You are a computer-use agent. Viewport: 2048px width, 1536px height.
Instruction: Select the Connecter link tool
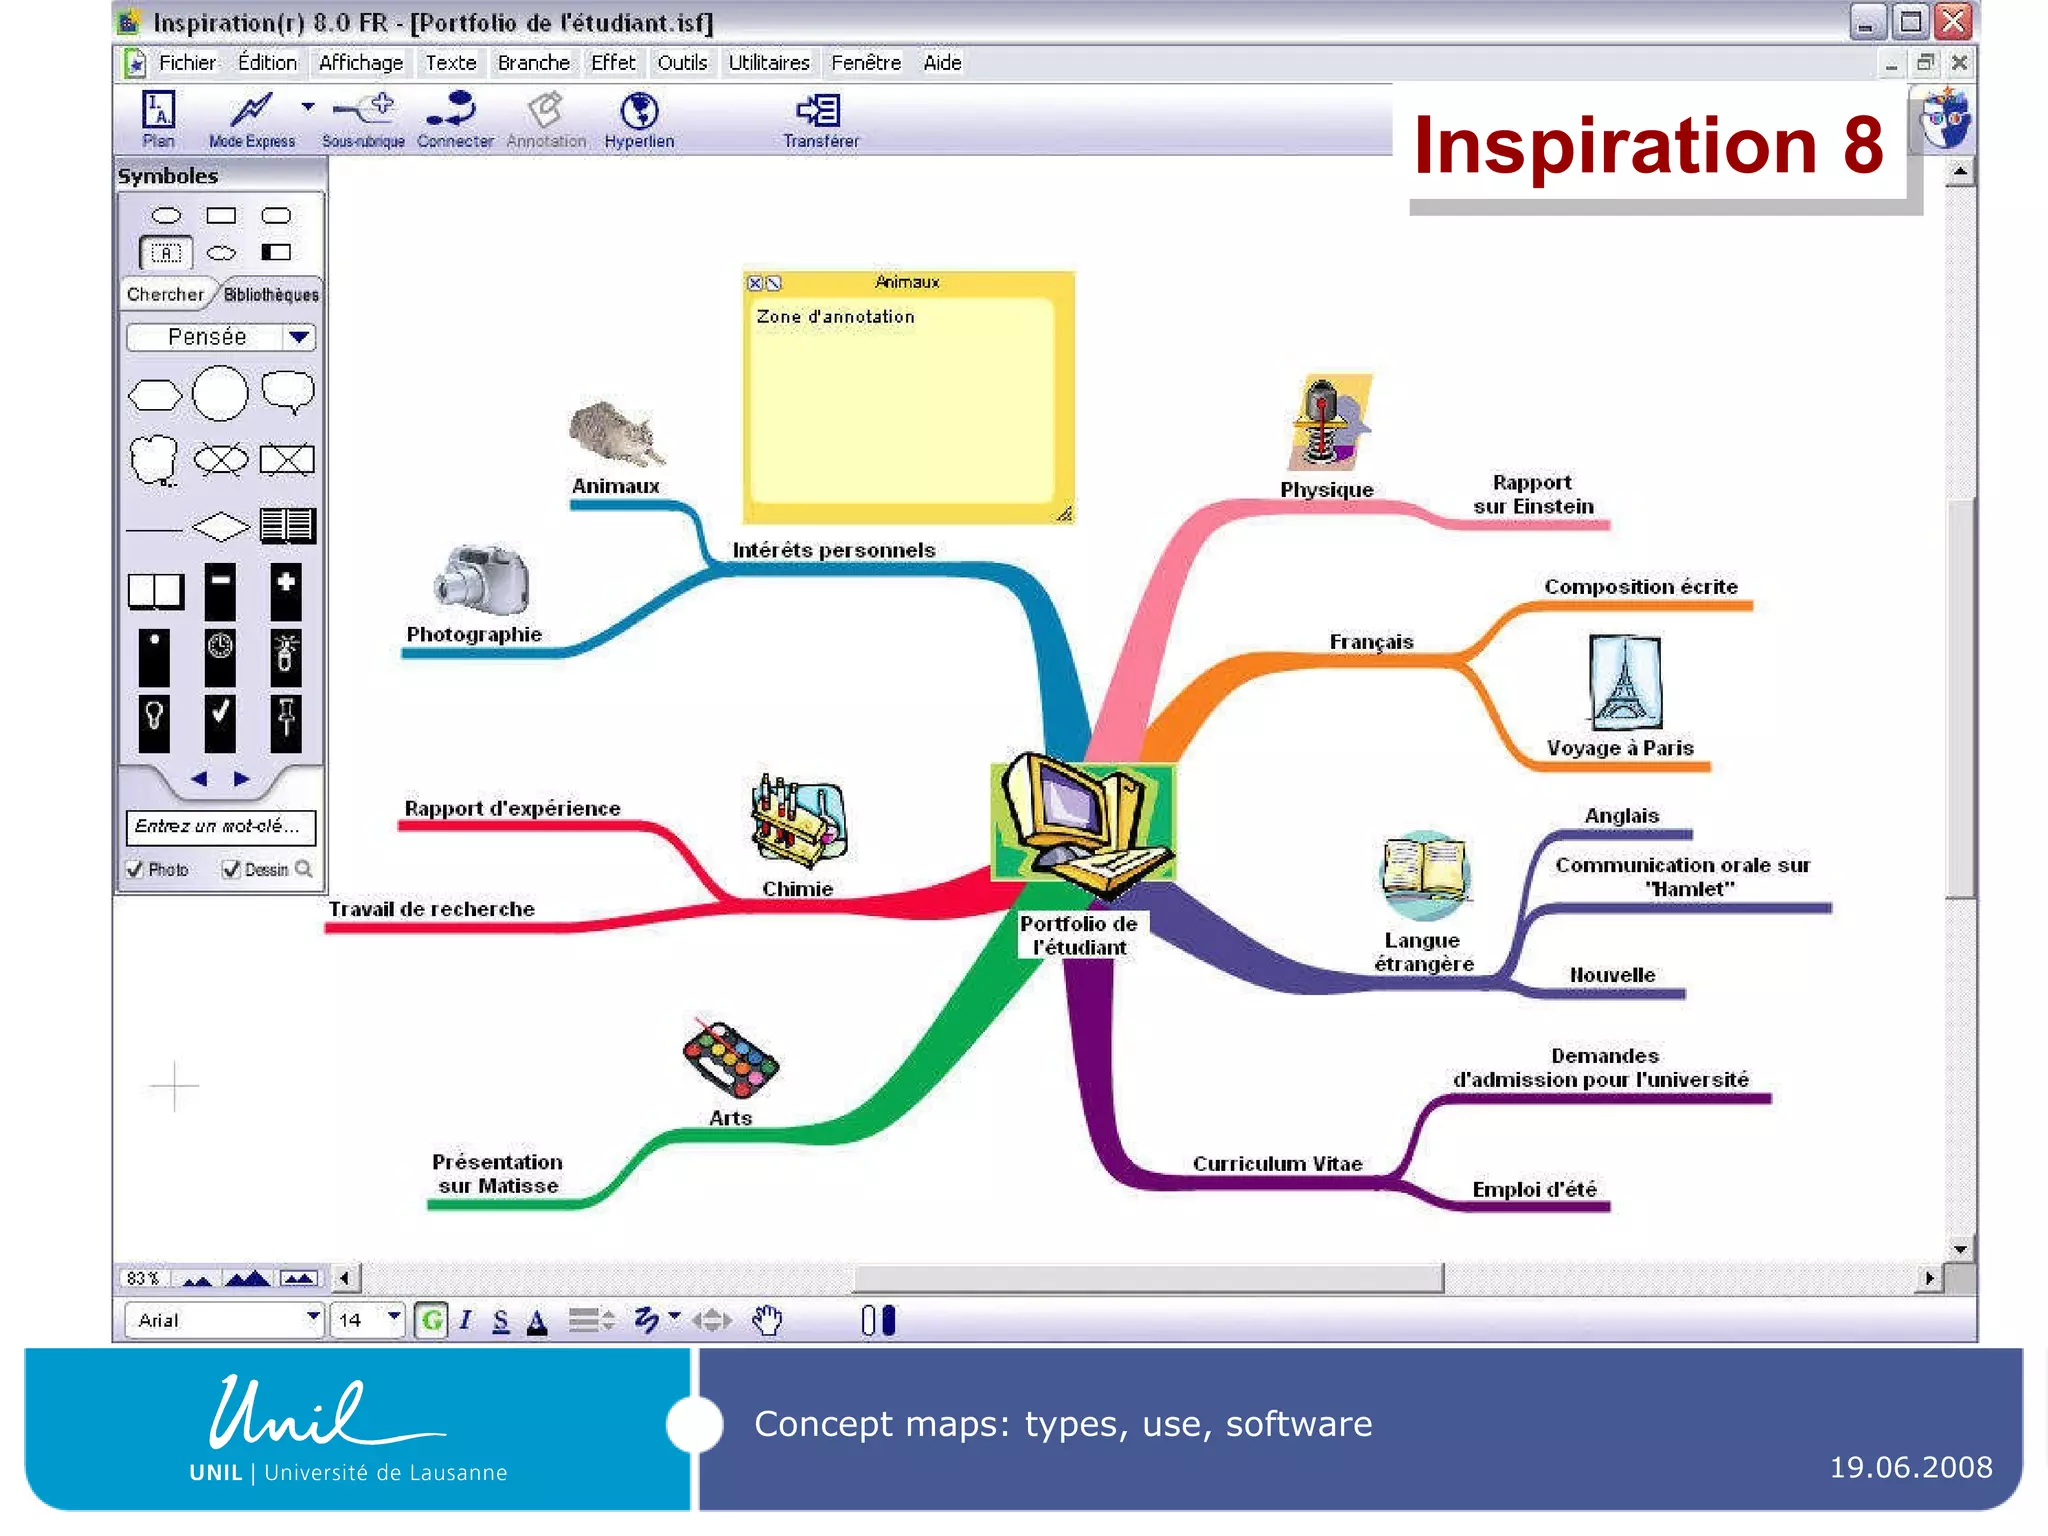pyautogui.click(x=455, y=119)
